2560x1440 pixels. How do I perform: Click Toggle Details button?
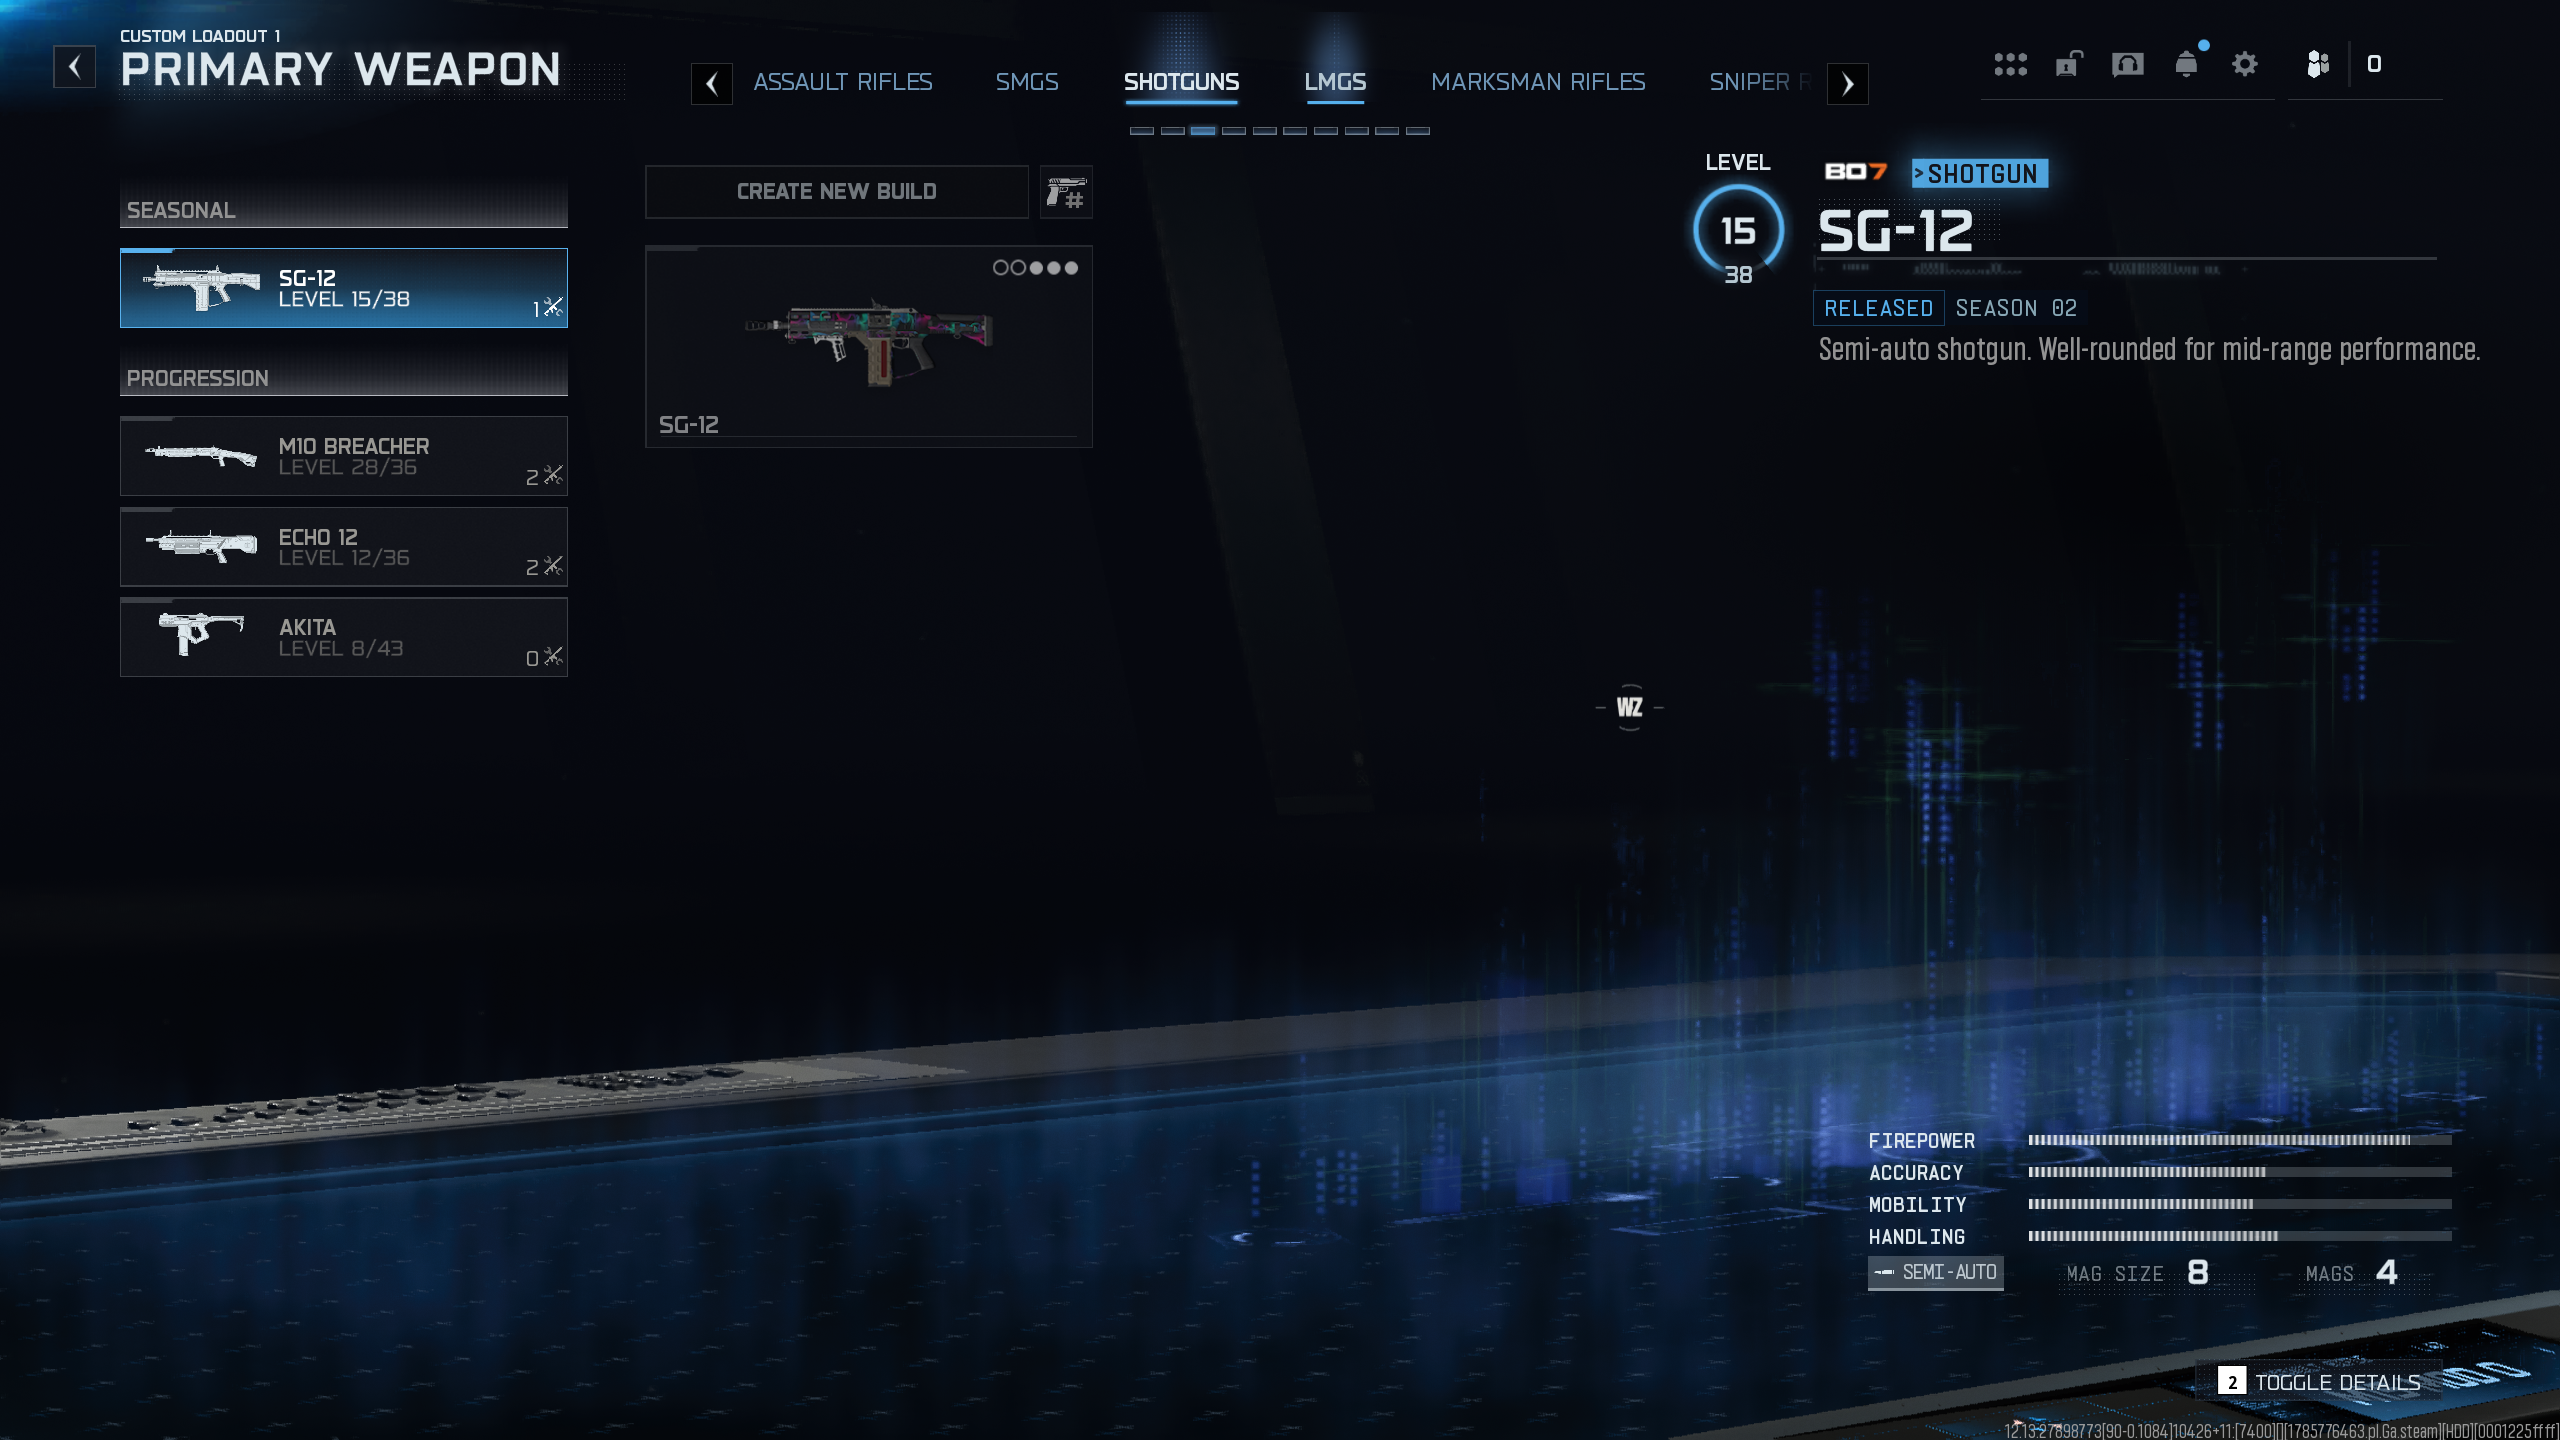(2320, 1382)
